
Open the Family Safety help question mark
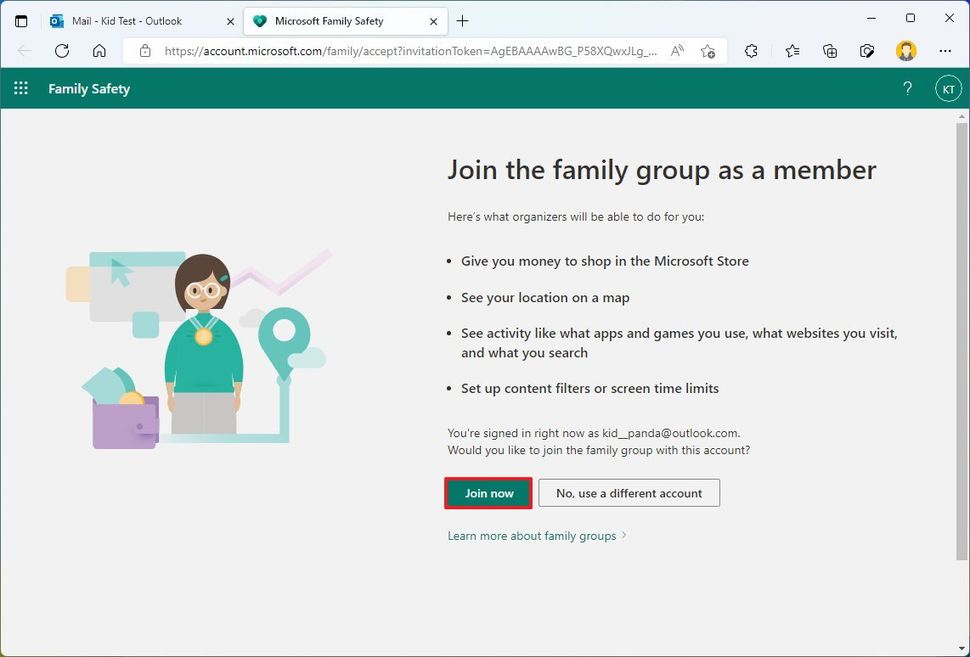(x=907, y=88)
